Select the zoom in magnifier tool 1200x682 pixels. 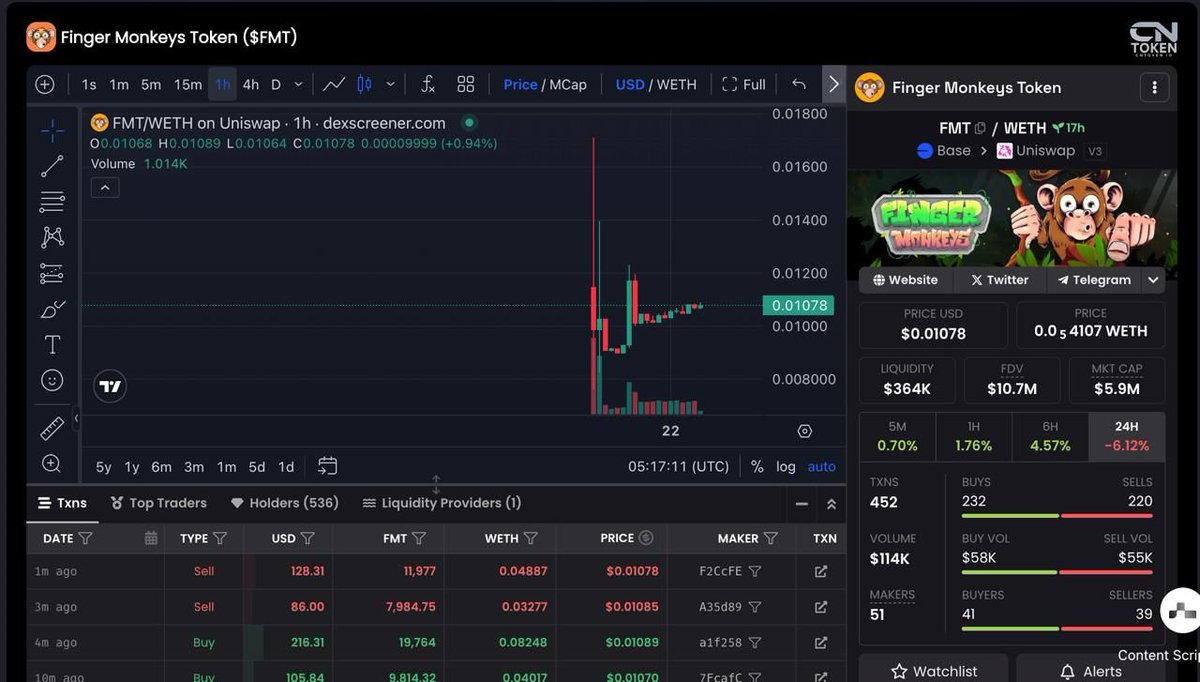(x=52, y=463)
